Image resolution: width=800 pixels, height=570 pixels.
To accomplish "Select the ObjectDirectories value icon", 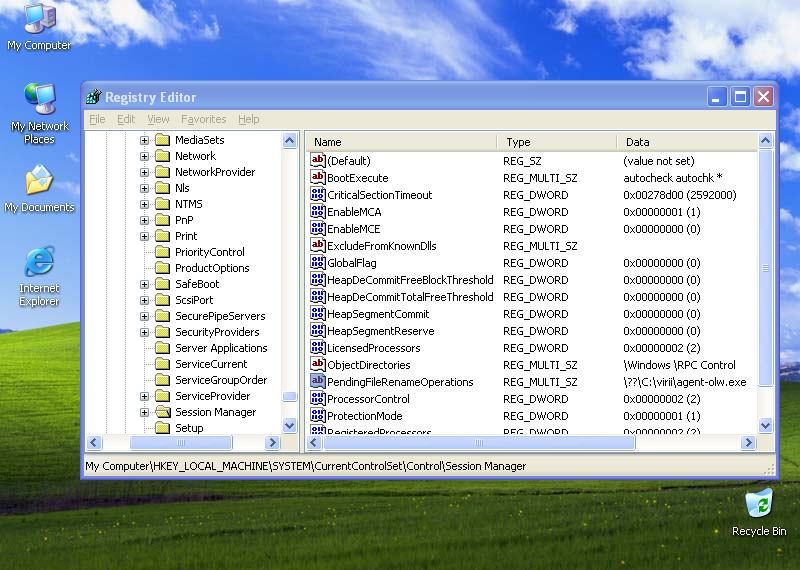I will click(317, 364).
